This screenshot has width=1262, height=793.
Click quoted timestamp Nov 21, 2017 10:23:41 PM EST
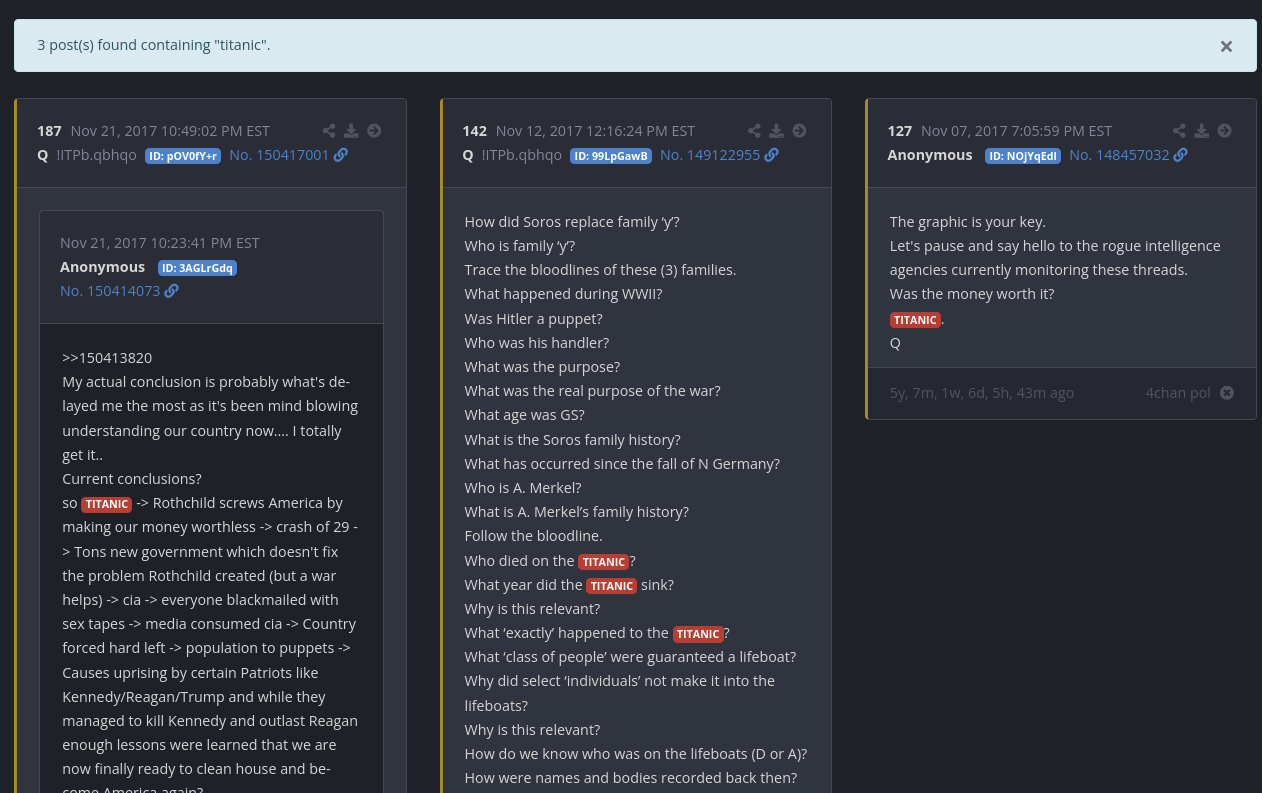click(x=160, y=243)
